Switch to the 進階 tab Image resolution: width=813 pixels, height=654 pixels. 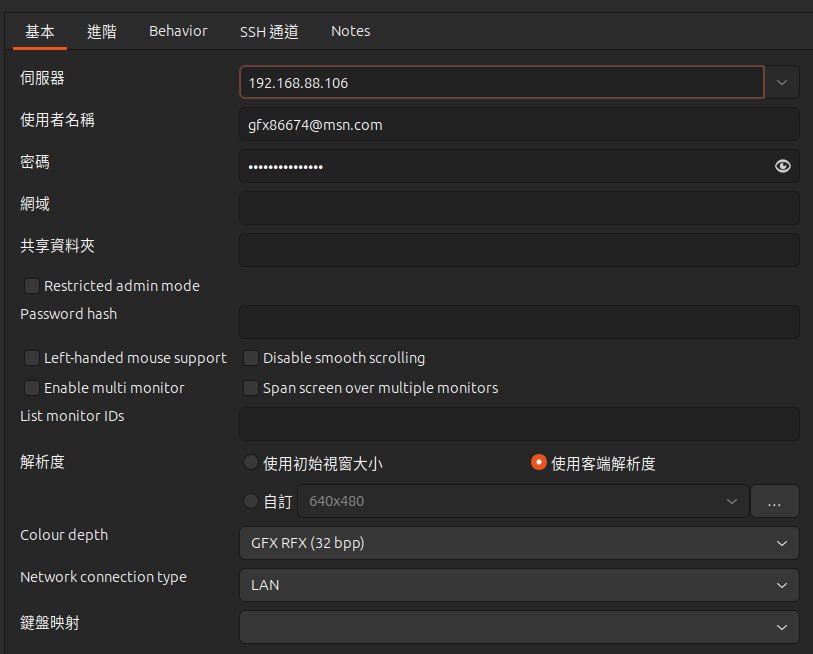point(101,31)
